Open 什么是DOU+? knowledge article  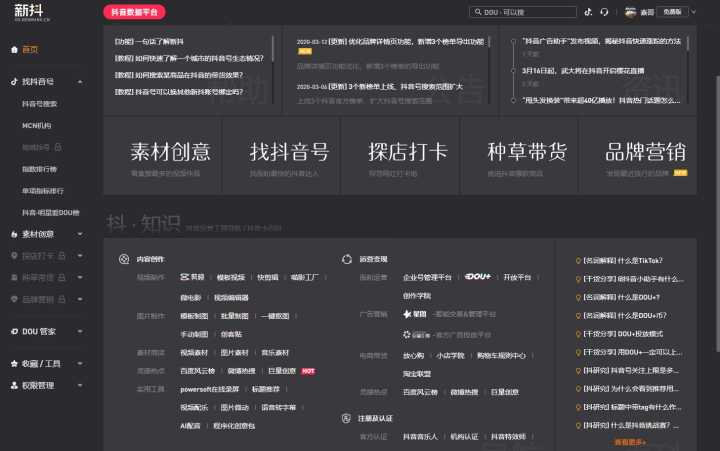[x=621, y=297]
